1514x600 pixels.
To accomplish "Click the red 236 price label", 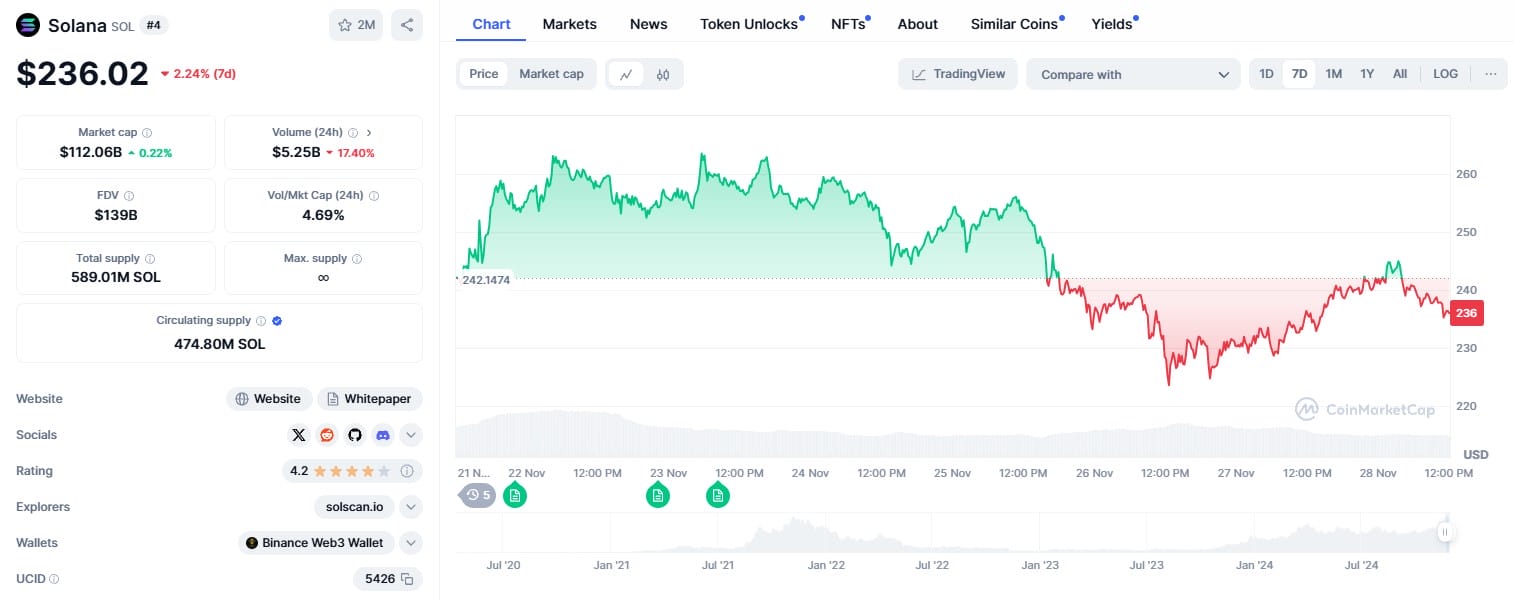I will pos(1466,313).
